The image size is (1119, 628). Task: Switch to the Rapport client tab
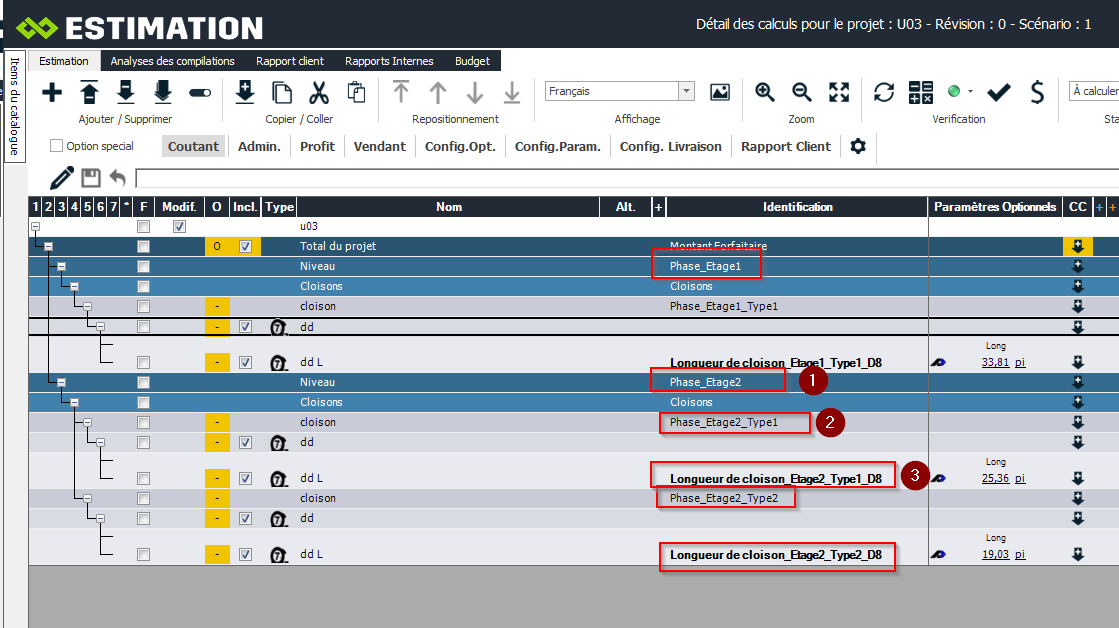[x=289, y=61]
